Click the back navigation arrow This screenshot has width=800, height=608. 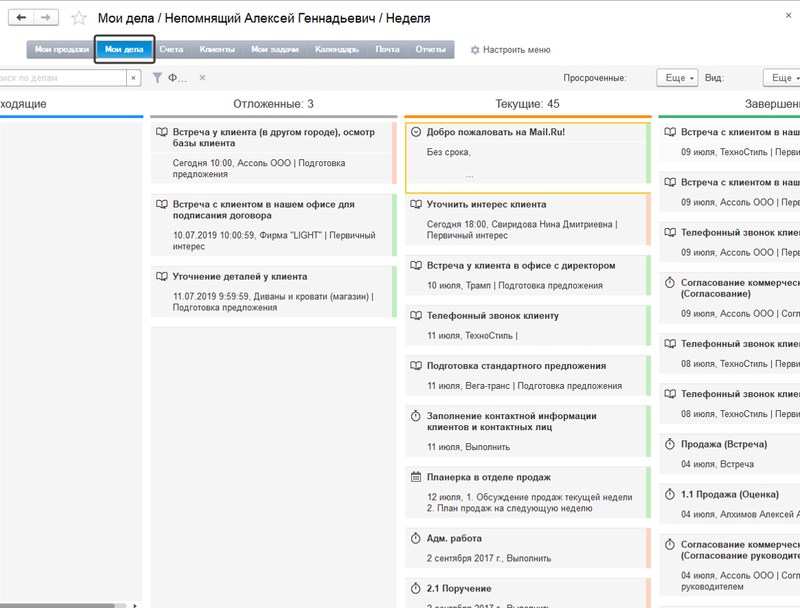(21, 18)
